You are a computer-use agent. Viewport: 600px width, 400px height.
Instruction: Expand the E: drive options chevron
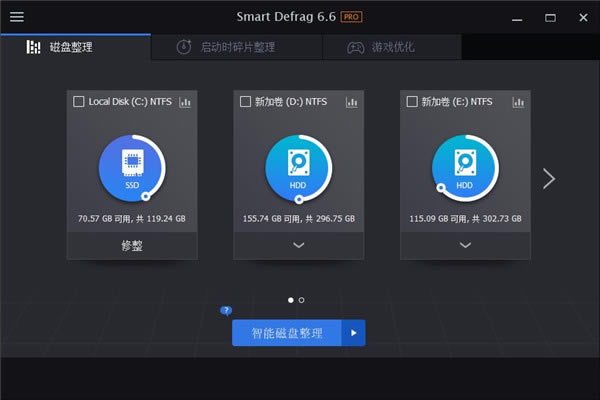tap(465, 245)
